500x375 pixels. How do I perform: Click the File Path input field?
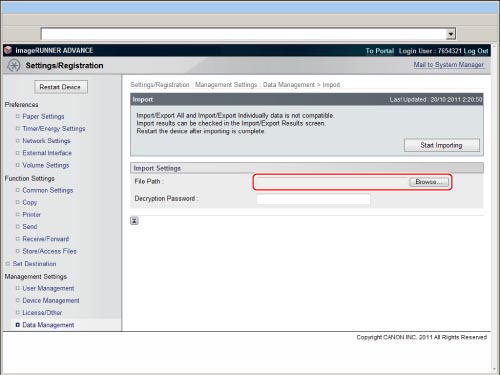(x=332, y=182)
